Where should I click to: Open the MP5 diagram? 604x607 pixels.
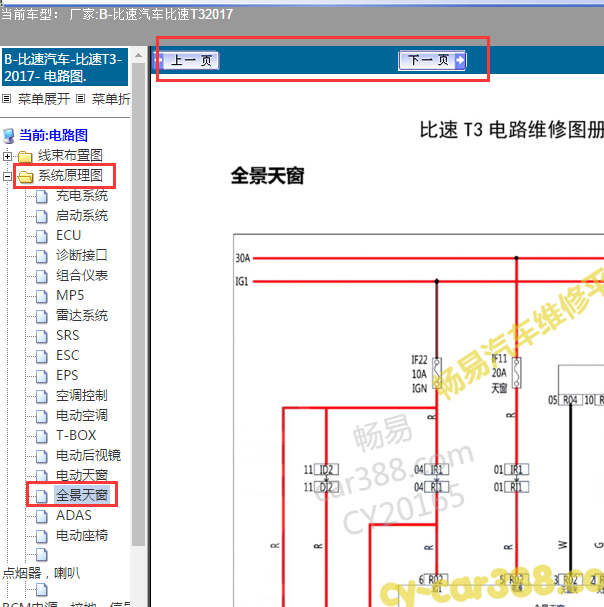coord(70,295)
